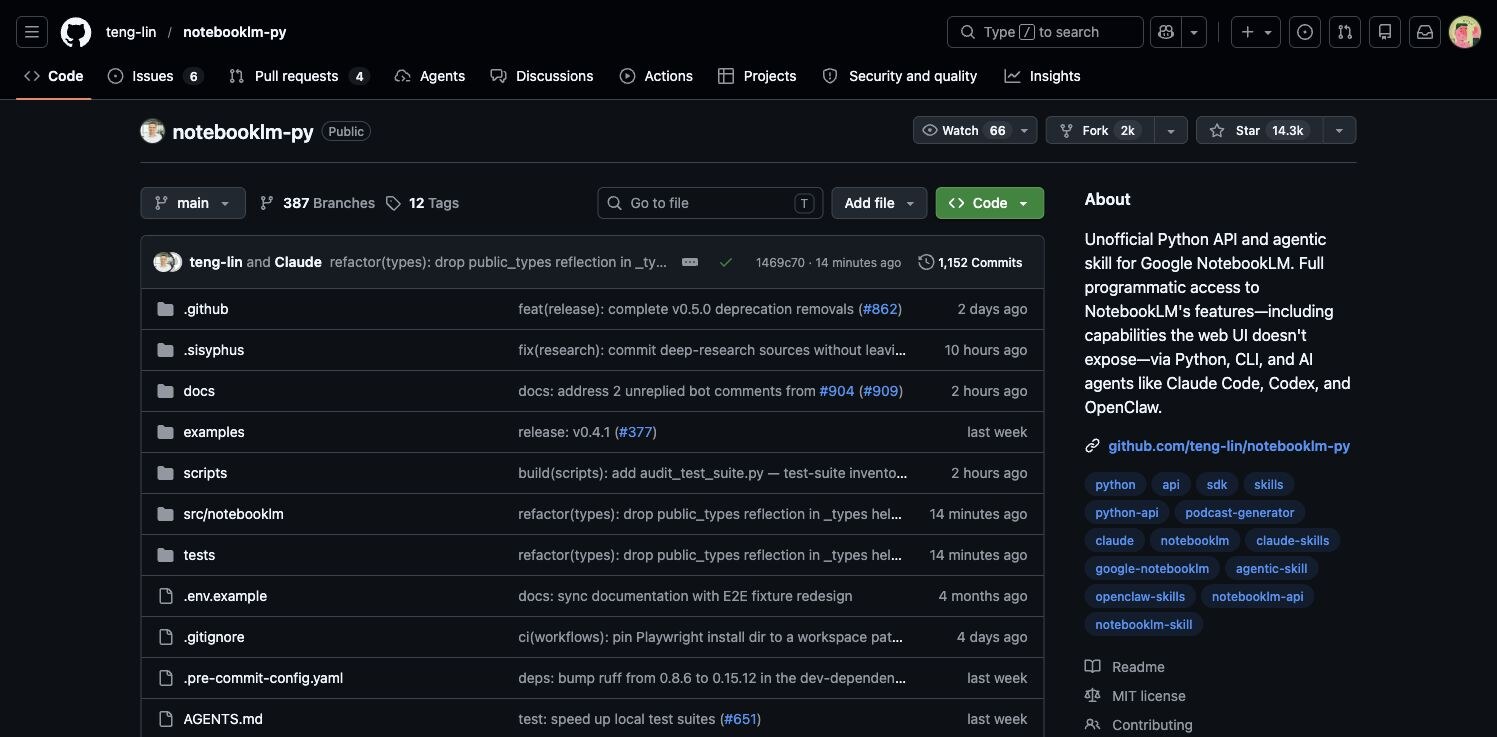This screenshot has width=1497, height=737.
Task: Click the tests folder icon
Action: (x=165, y=555)
